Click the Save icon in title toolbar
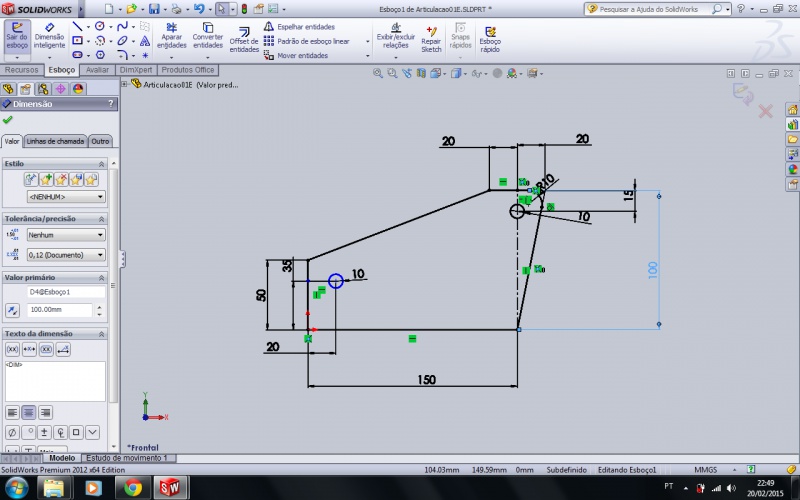800x500 pixels. tap(154, 9)
